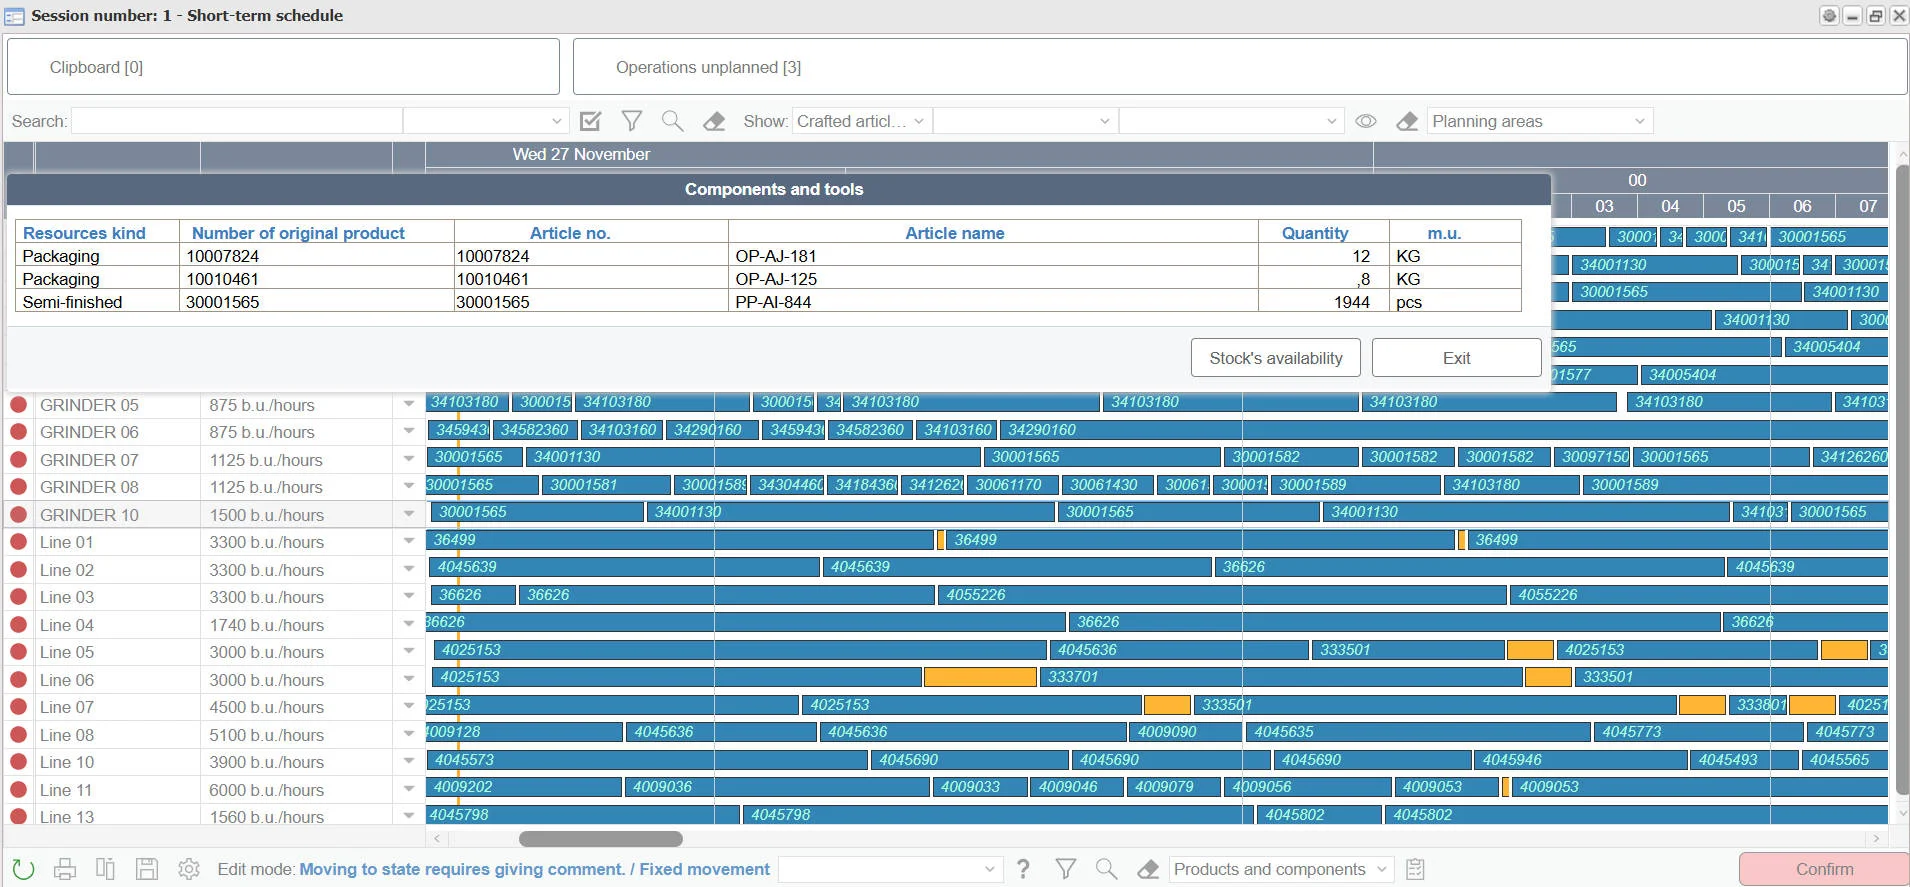Click the hour 05 timeline header
Screen dimensions: 1910x887
1736,206
